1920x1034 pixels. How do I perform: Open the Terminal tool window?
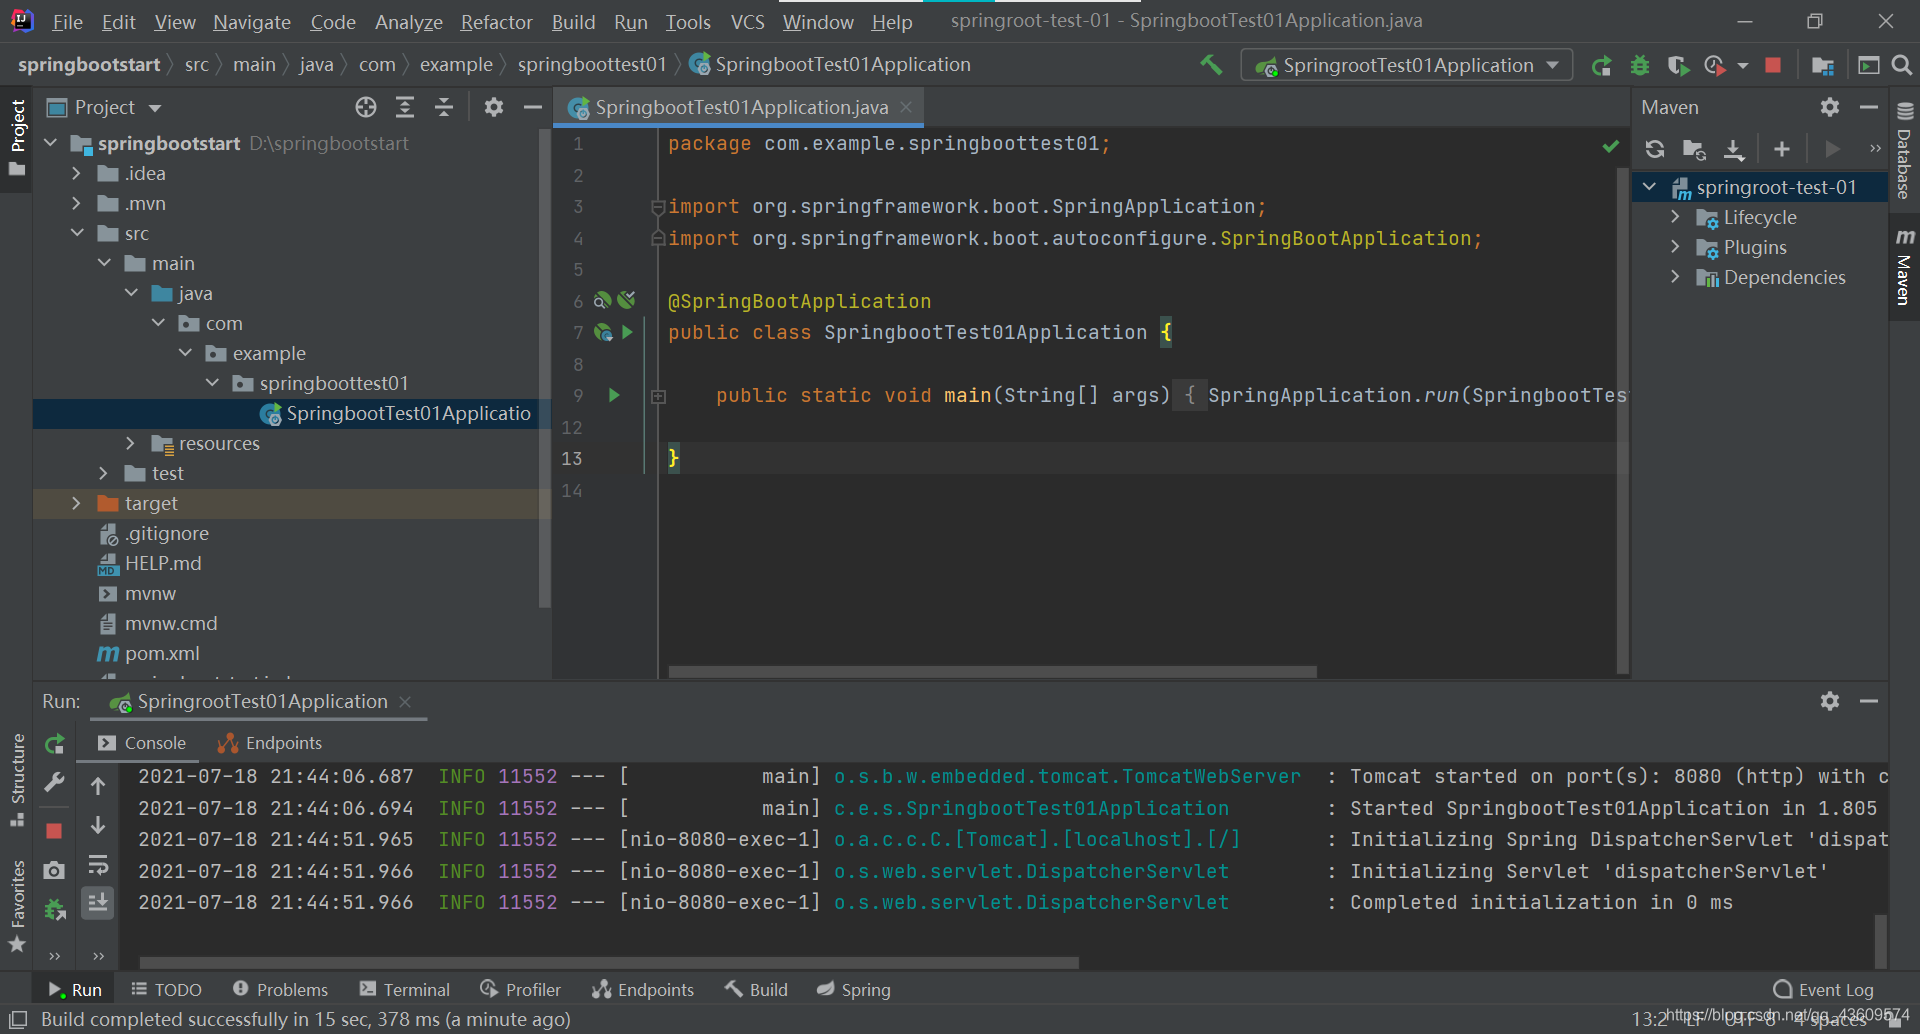tap(405, 989)
